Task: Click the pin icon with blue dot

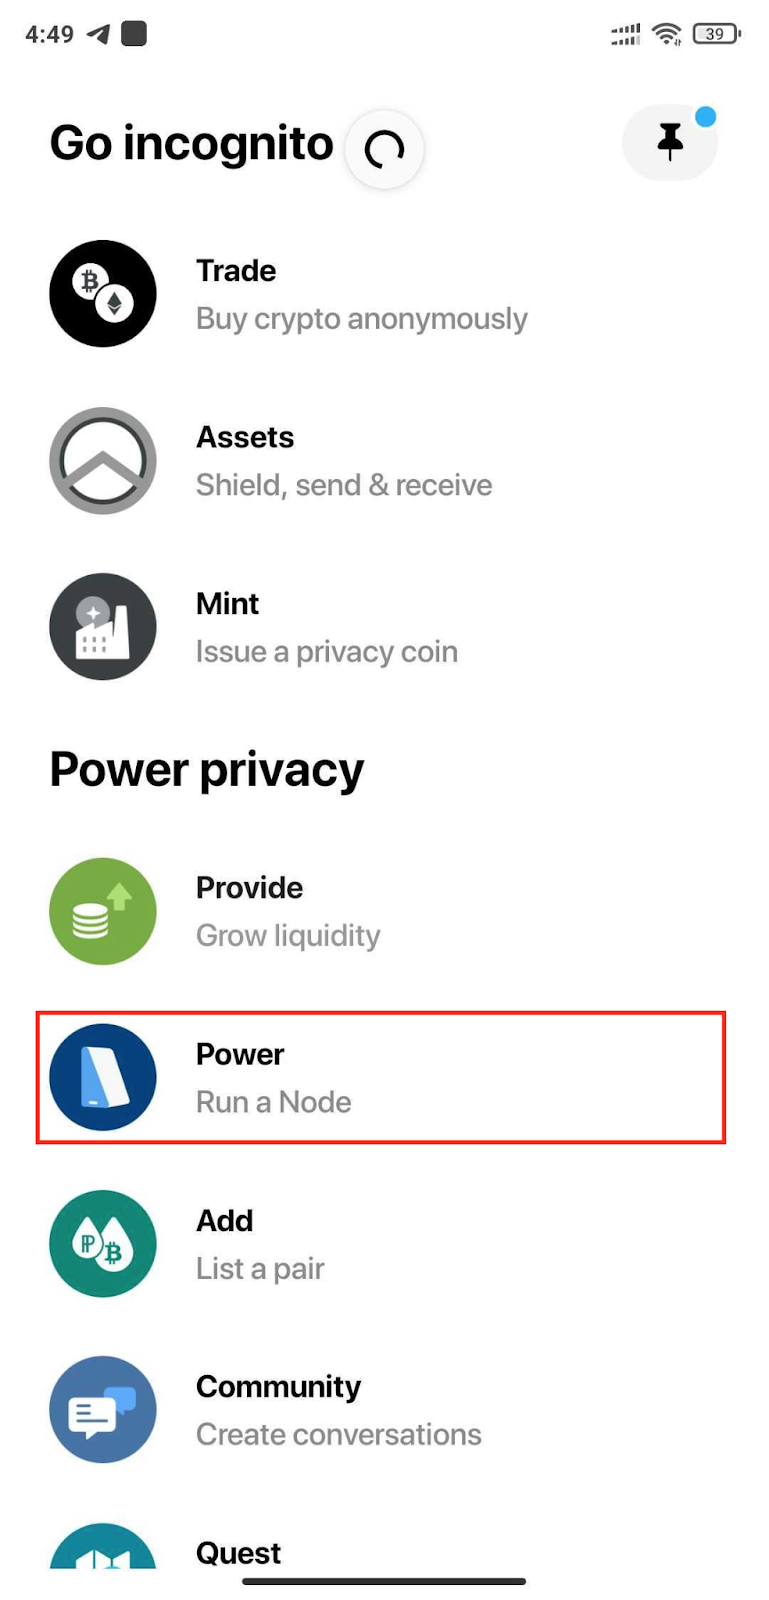Action: [x=670, y=143]
